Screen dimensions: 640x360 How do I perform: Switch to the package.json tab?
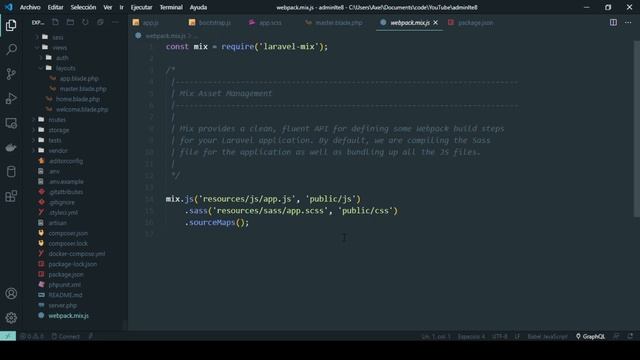476,23
